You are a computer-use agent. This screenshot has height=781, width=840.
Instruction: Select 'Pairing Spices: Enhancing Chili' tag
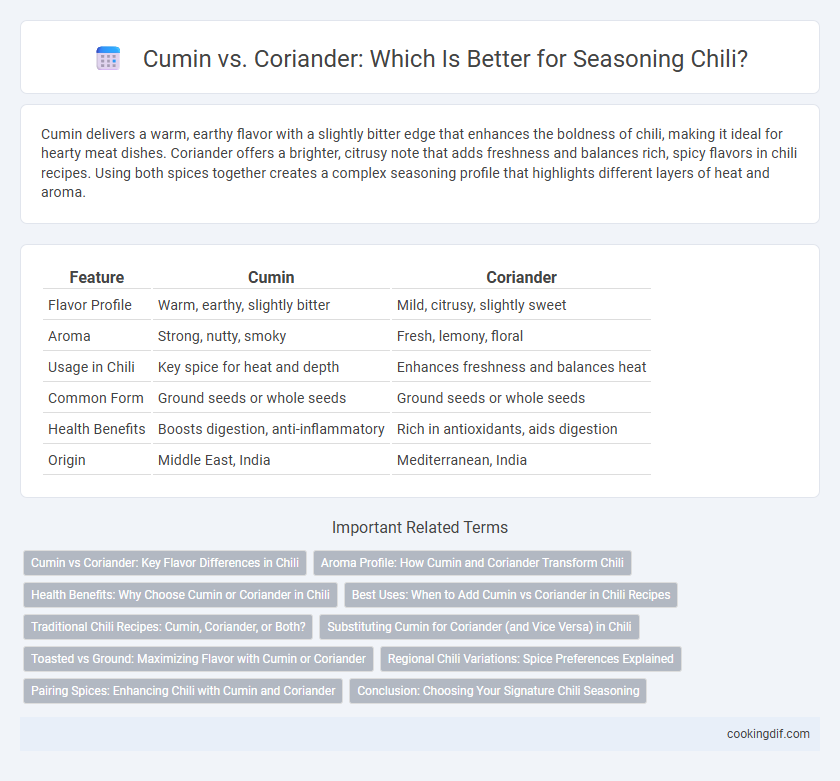(183, 691)
